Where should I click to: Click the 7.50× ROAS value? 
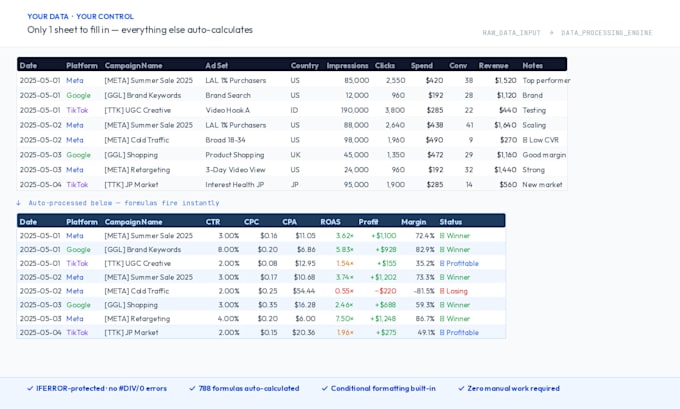coord(345,319)
